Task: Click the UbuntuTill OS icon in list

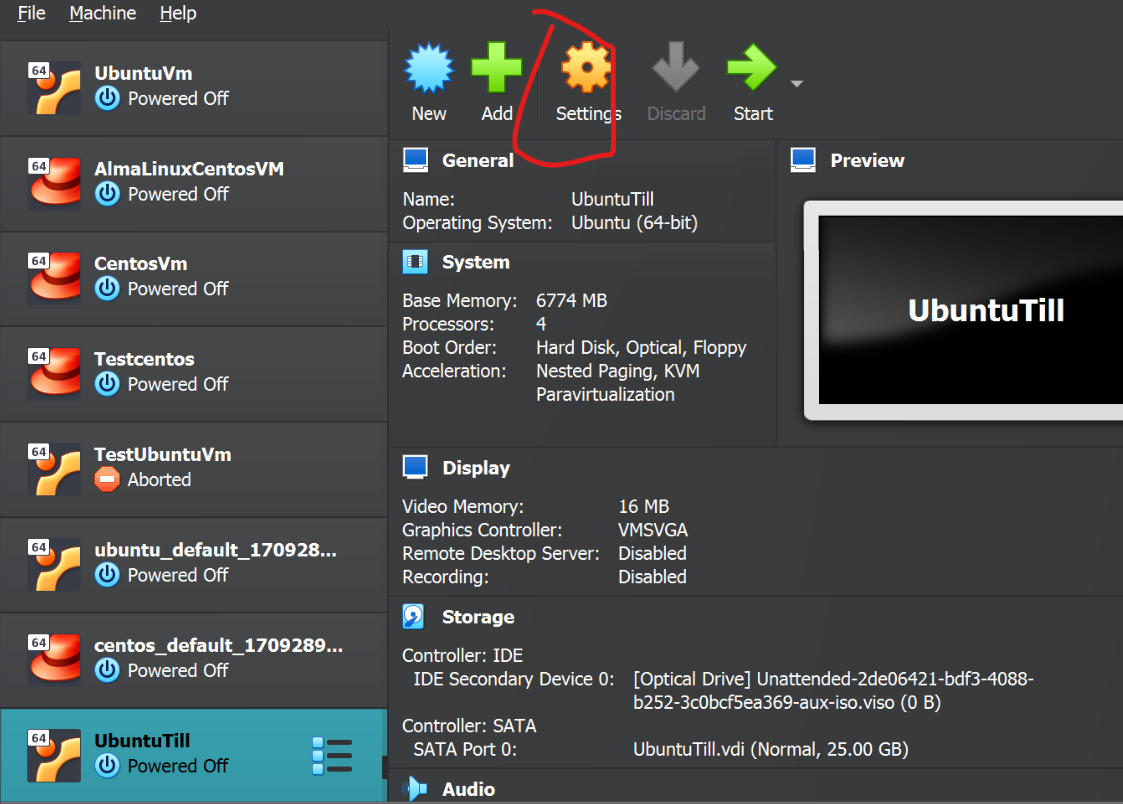Action: pyautogui.click(x=54, y=755)
